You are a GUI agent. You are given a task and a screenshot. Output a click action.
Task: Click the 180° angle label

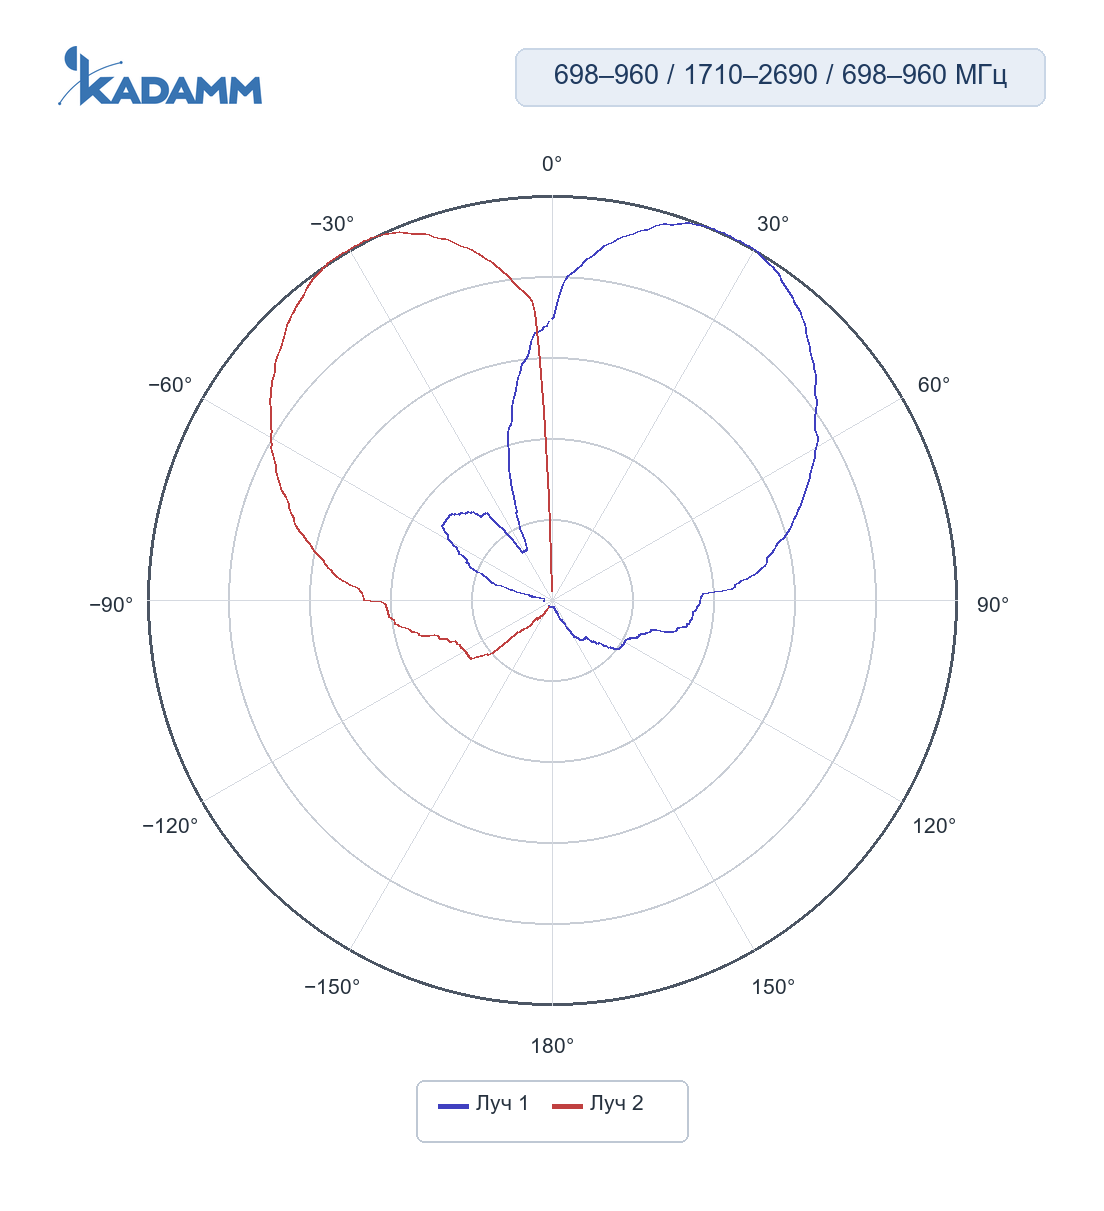coord(552,1046)
